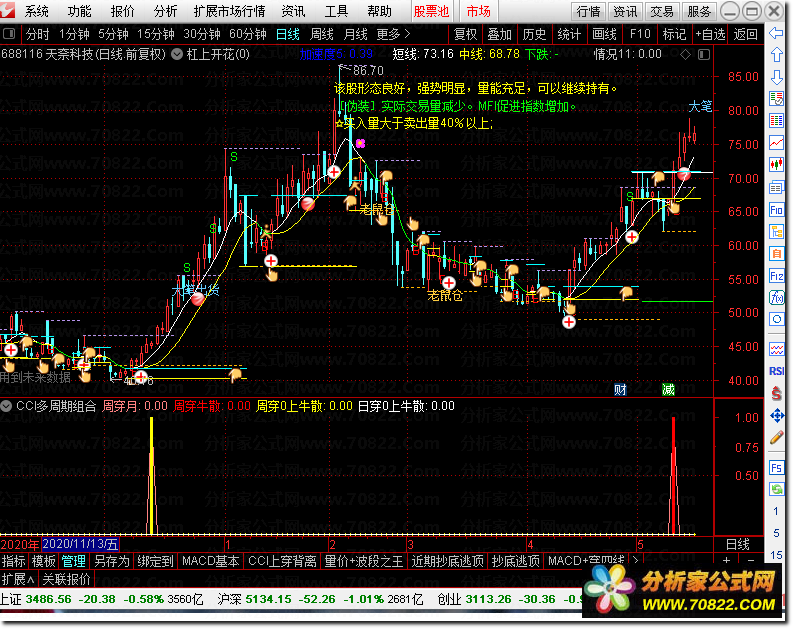Click the 画线 button

pos(604,34)
